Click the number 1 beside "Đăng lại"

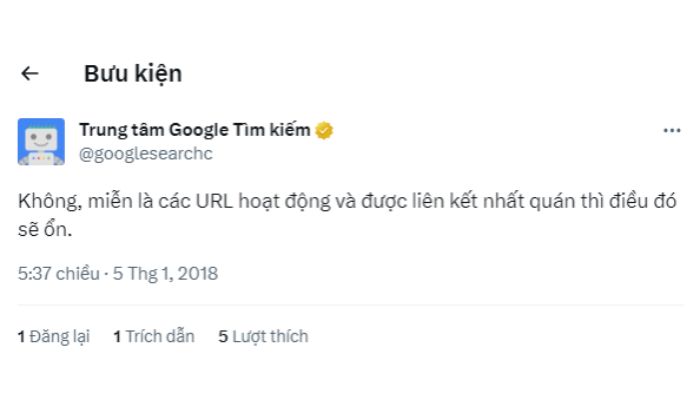click(x=21, y=336)
